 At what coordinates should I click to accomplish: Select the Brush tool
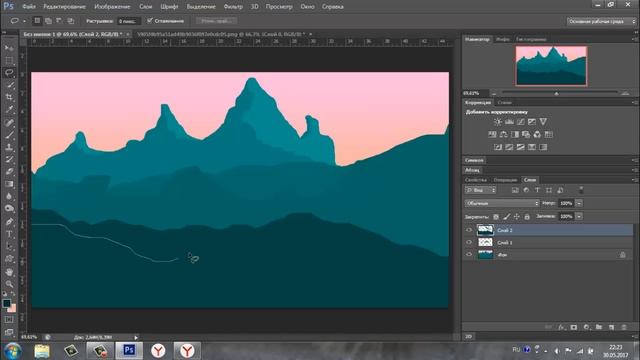[9, 135]
